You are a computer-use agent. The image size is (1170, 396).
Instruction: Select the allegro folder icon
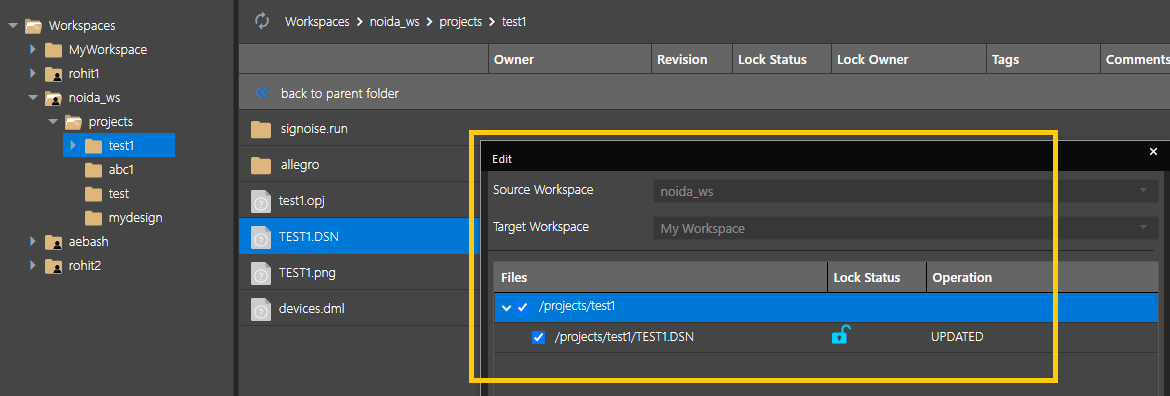(261, 165)
